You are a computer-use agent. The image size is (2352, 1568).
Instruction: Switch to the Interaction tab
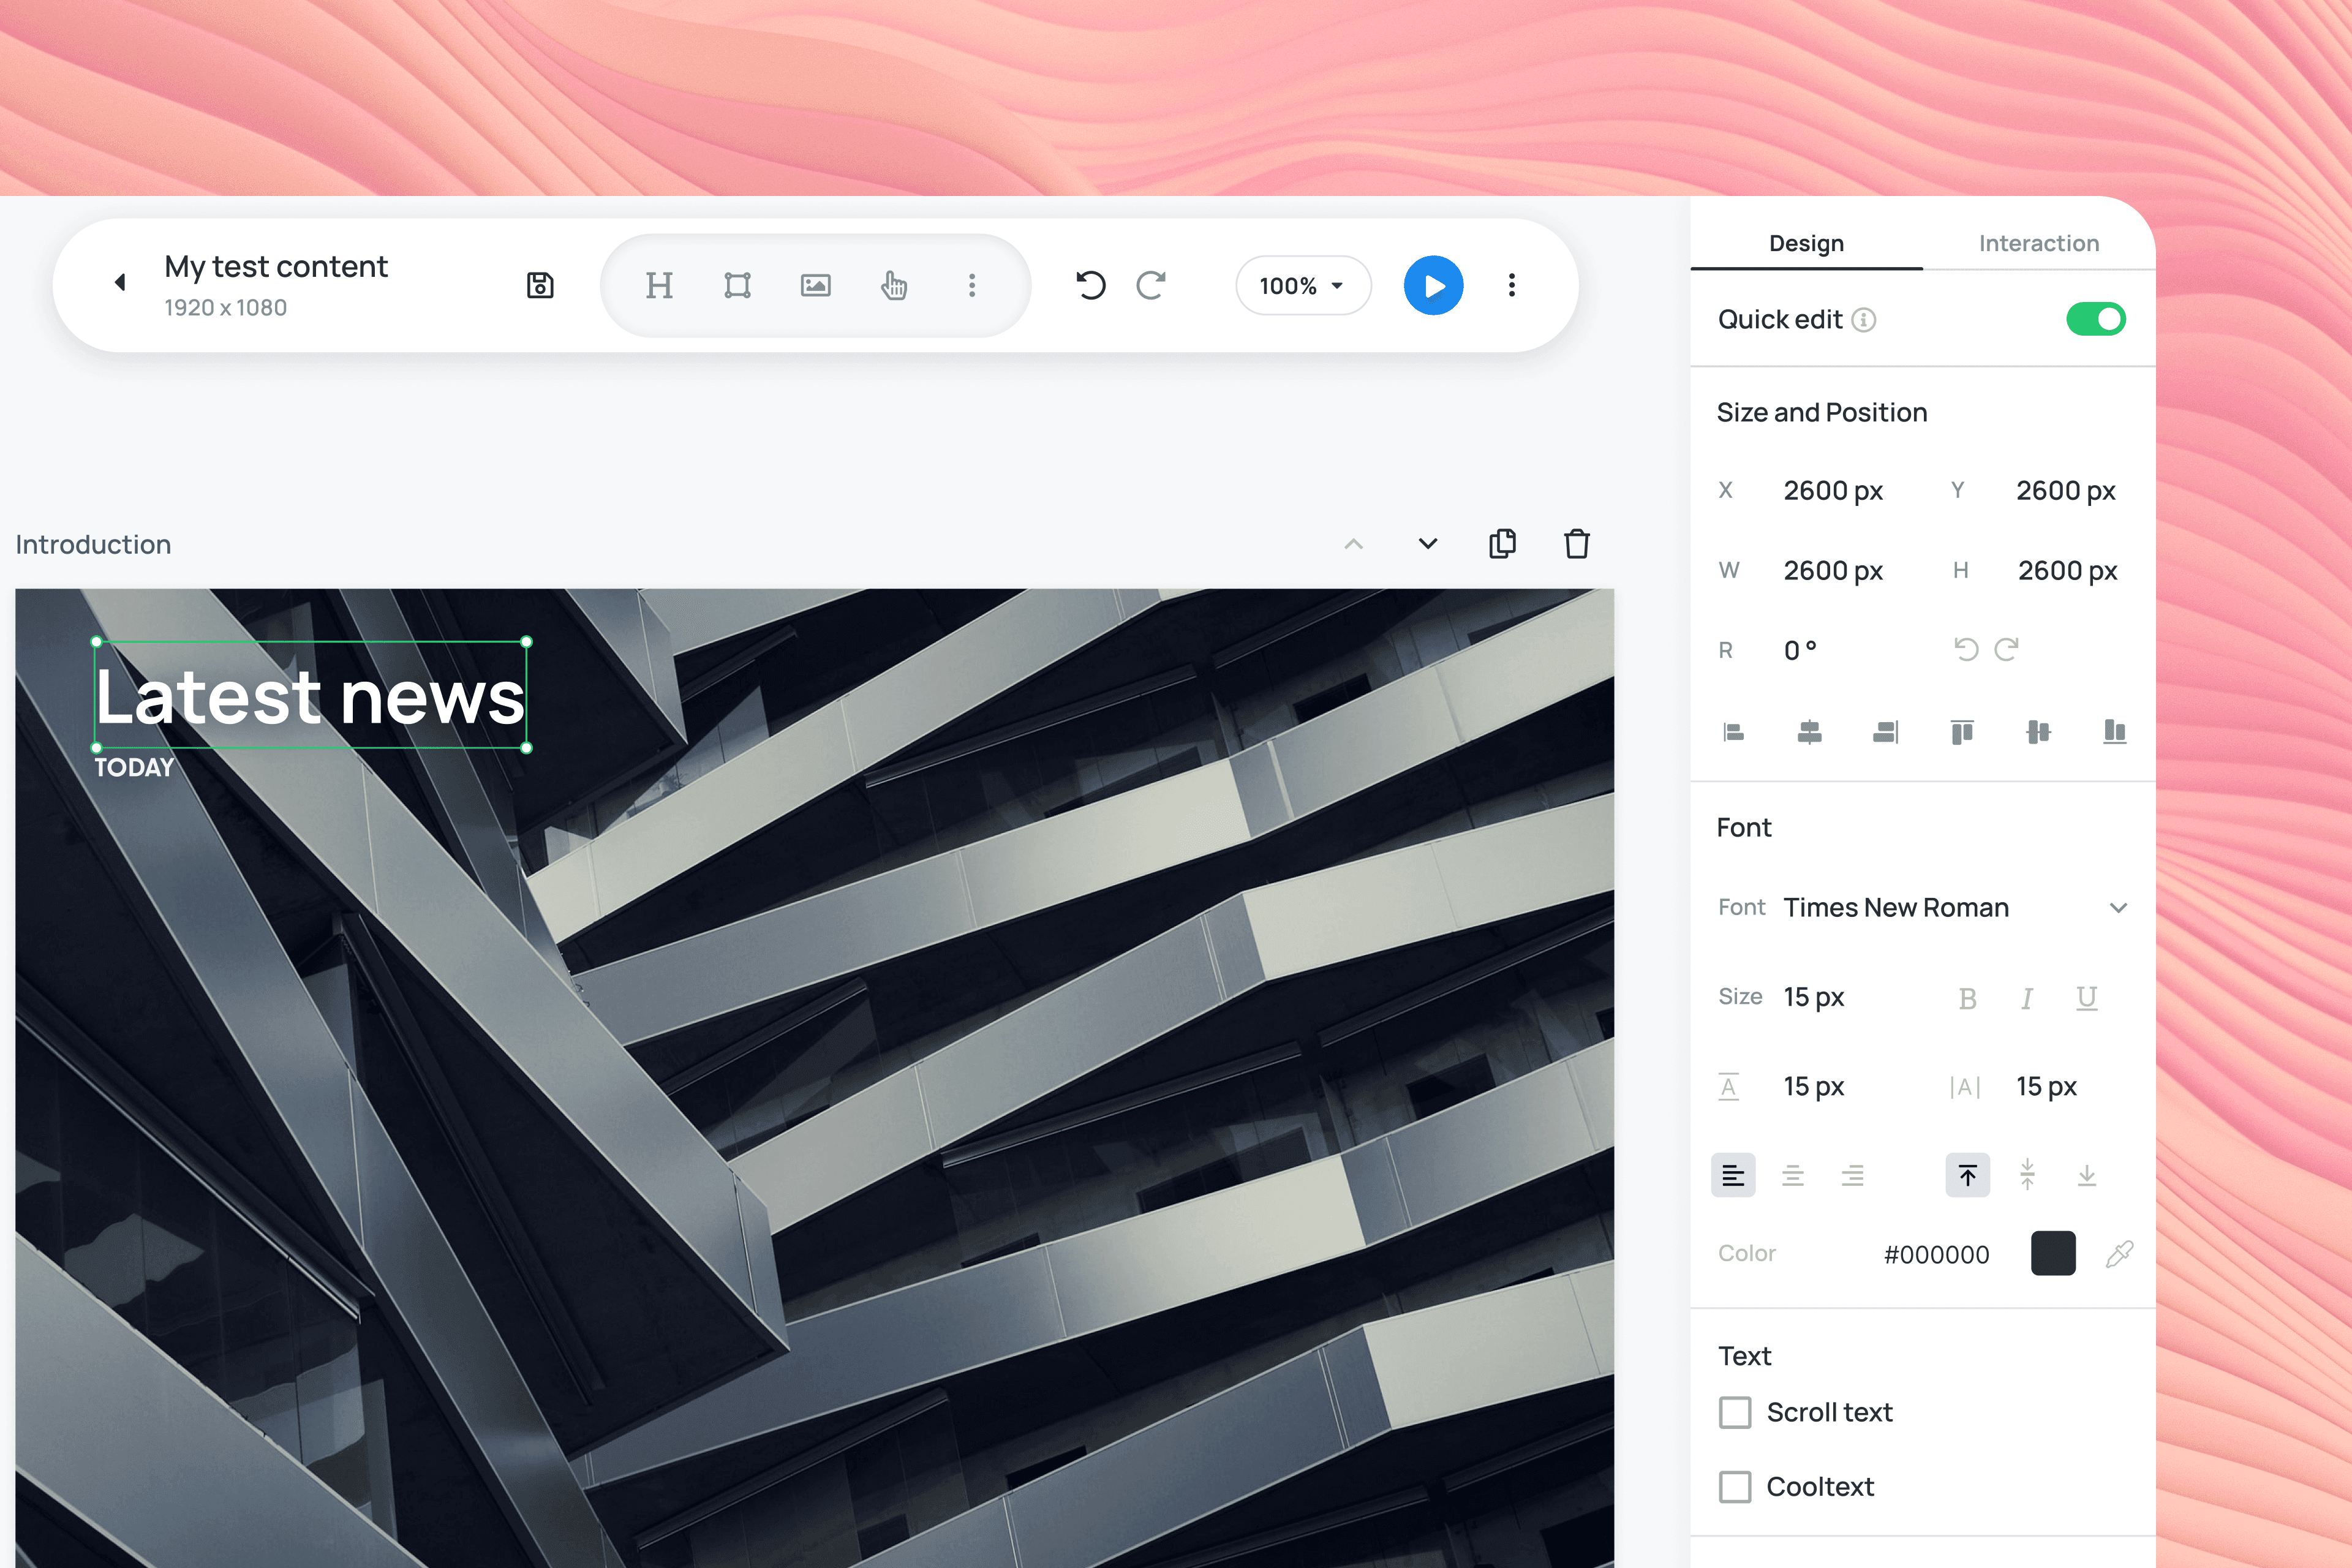click(x=2038, y=243)
